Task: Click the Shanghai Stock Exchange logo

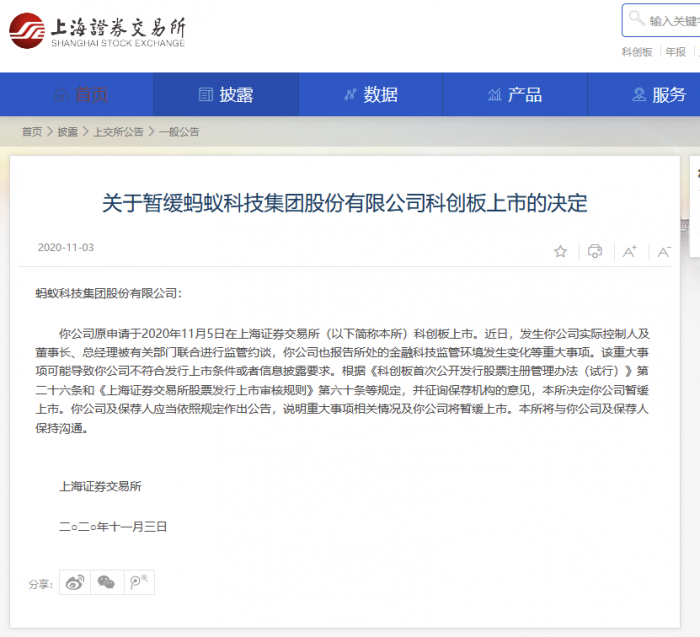Action: click(x=97, y=31)
